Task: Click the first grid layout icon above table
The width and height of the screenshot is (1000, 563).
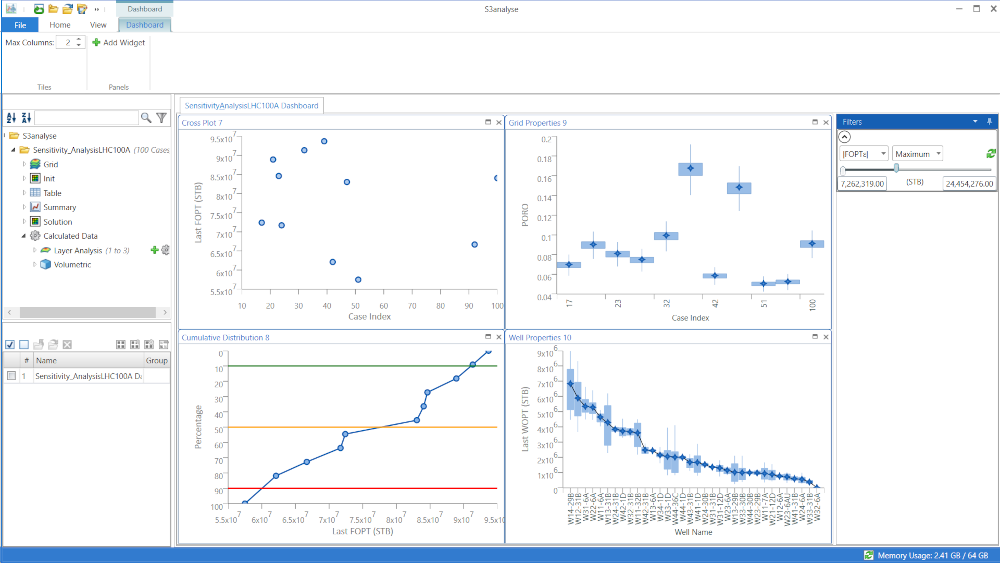Action: point(121,345)
